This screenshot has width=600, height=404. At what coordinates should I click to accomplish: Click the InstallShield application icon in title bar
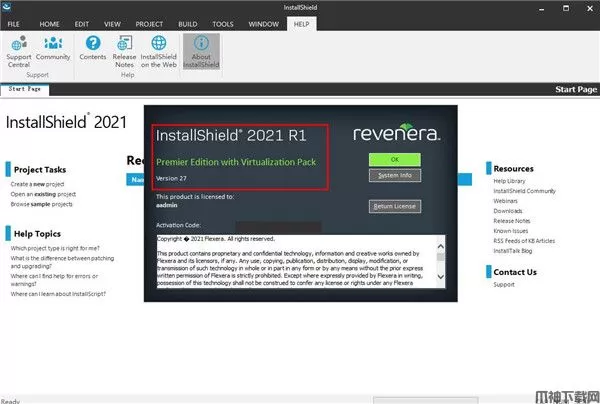tap(7, 7)
